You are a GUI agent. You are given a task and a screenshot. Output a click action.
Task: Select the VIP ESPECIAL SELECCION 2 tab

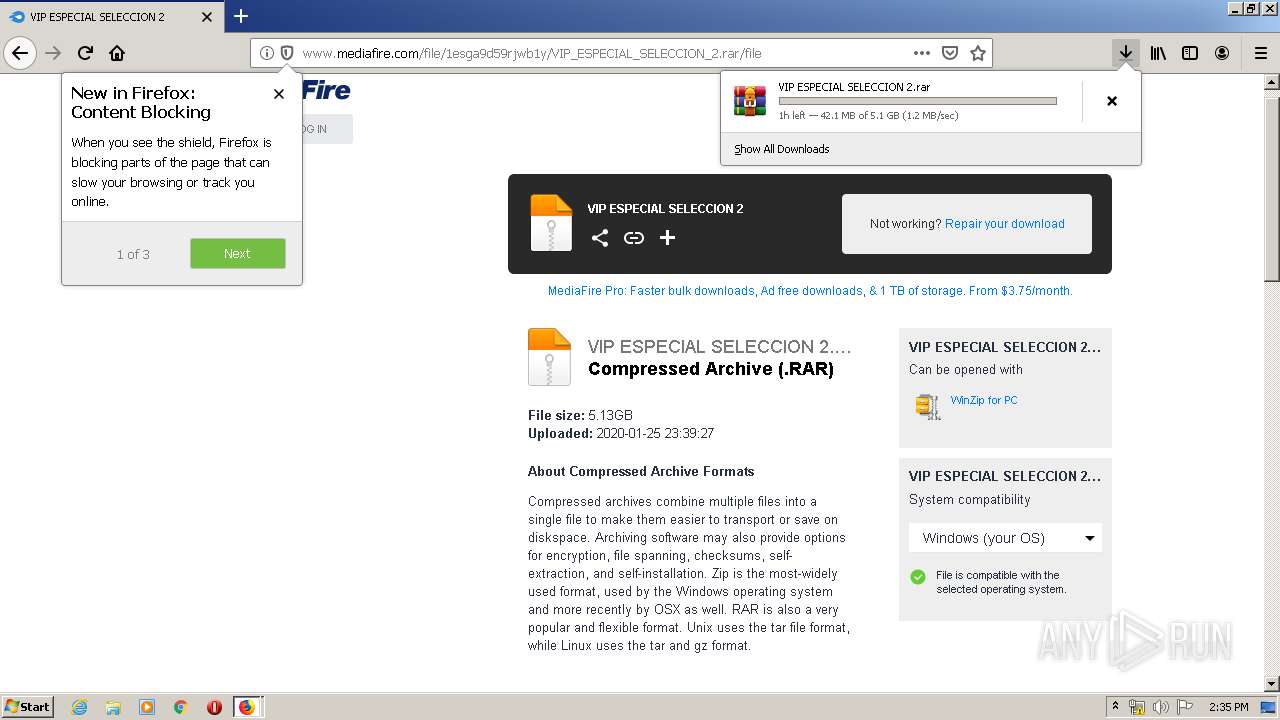click(111, 17)
